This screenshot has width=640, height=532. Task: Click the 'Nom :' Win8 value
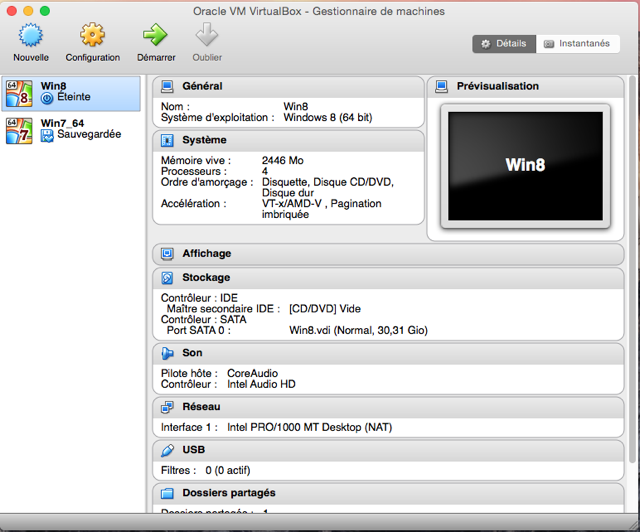point(296,107)
